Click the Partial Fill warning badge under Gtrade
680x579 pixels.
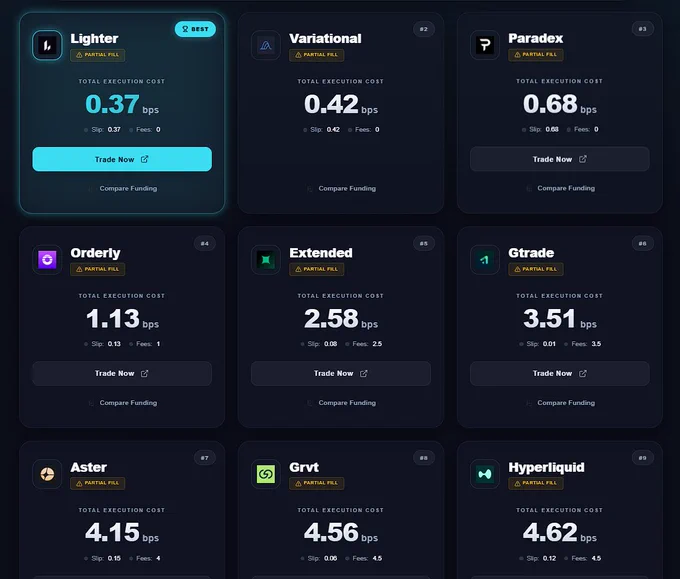[x=536, y=269]
